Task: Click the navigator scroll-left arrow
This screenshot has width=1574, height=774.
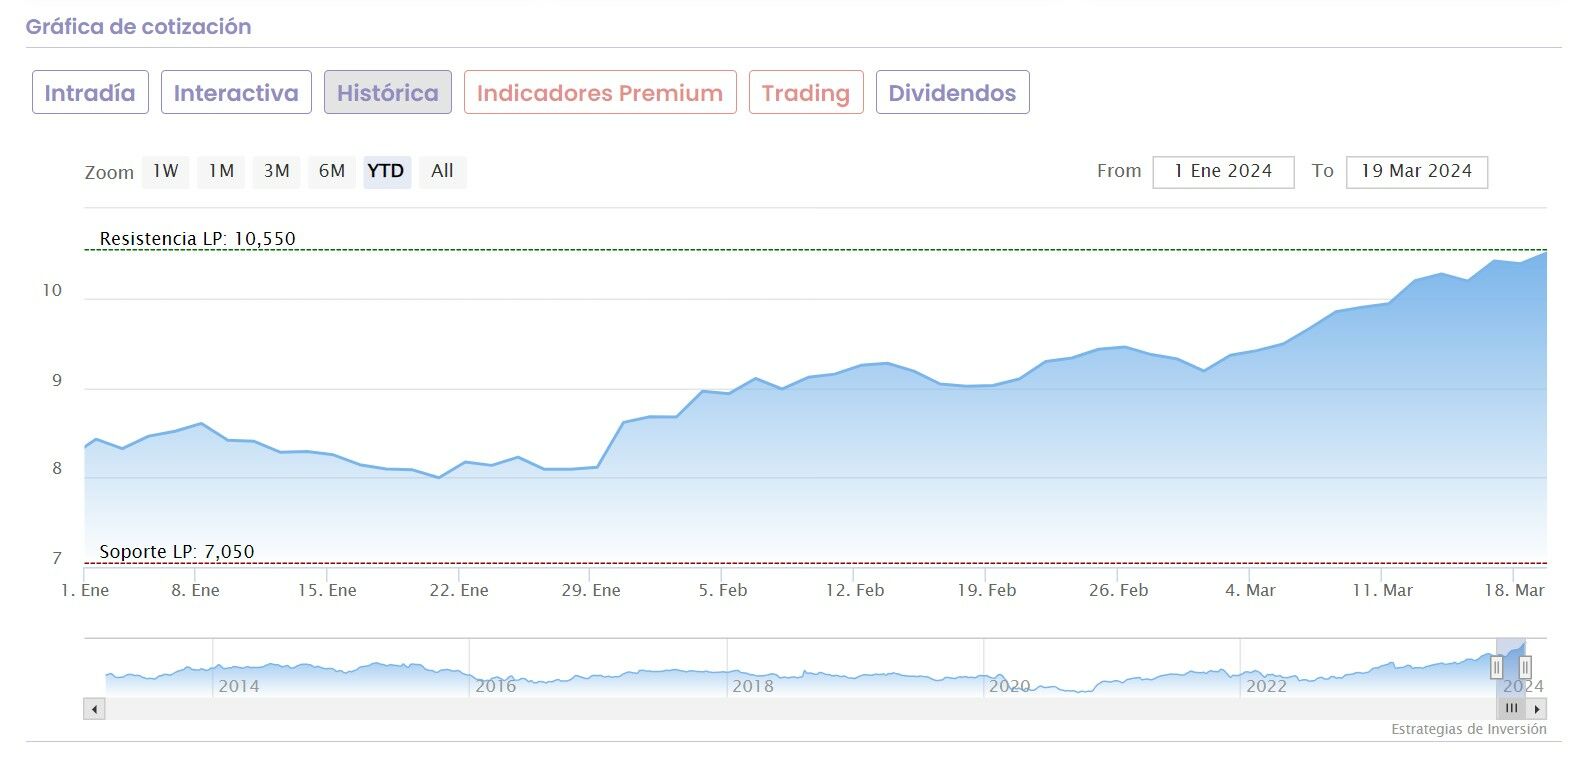Action: pos(94,709)
